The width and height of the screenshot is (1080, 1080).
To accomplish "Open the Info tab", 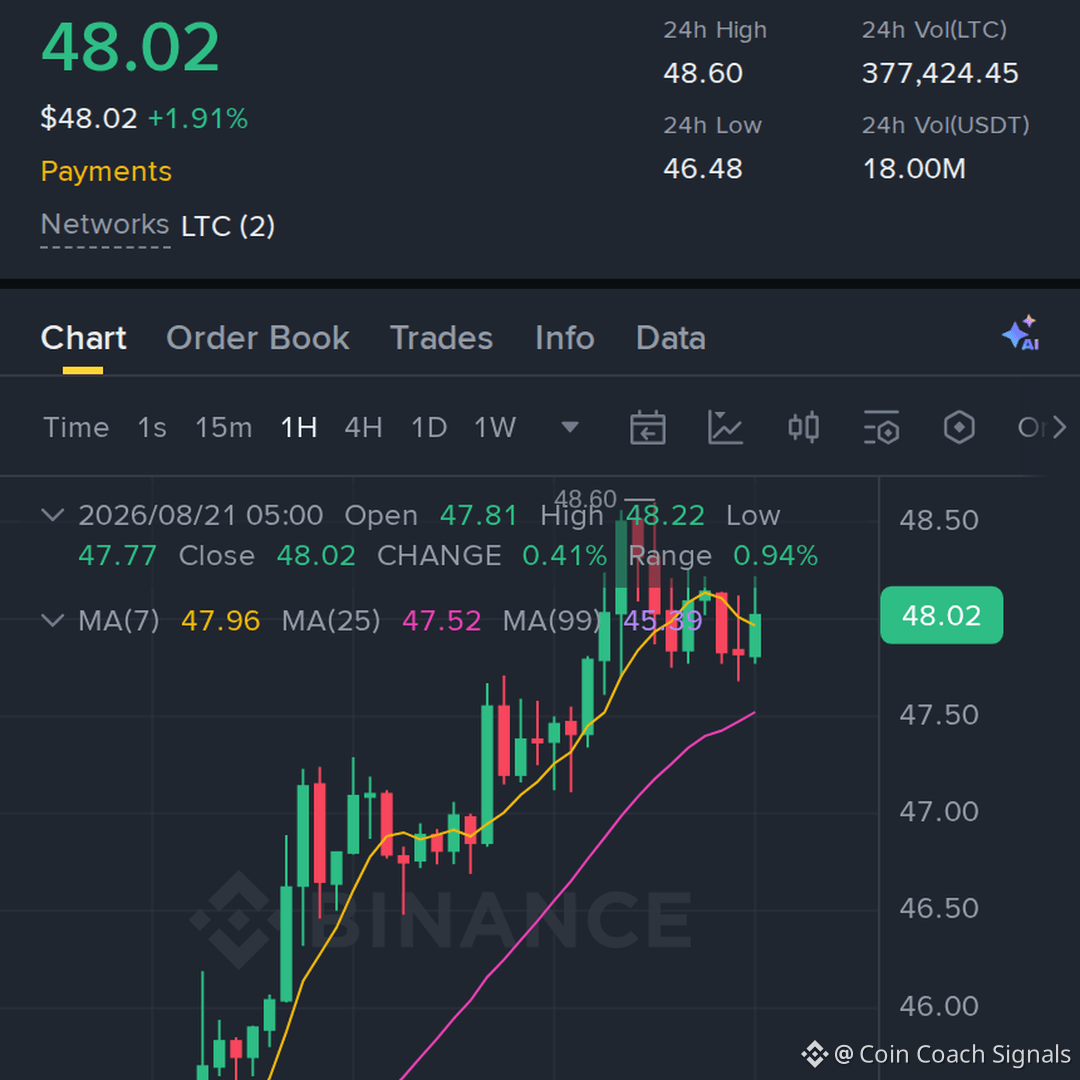I will click(x=565, y=338).
